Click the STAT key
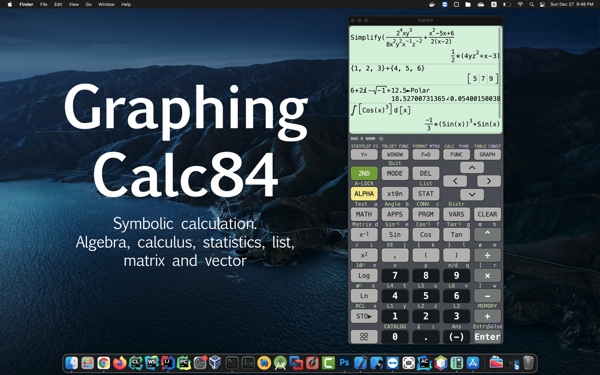600x375 pixels. (x=426, y=194)
